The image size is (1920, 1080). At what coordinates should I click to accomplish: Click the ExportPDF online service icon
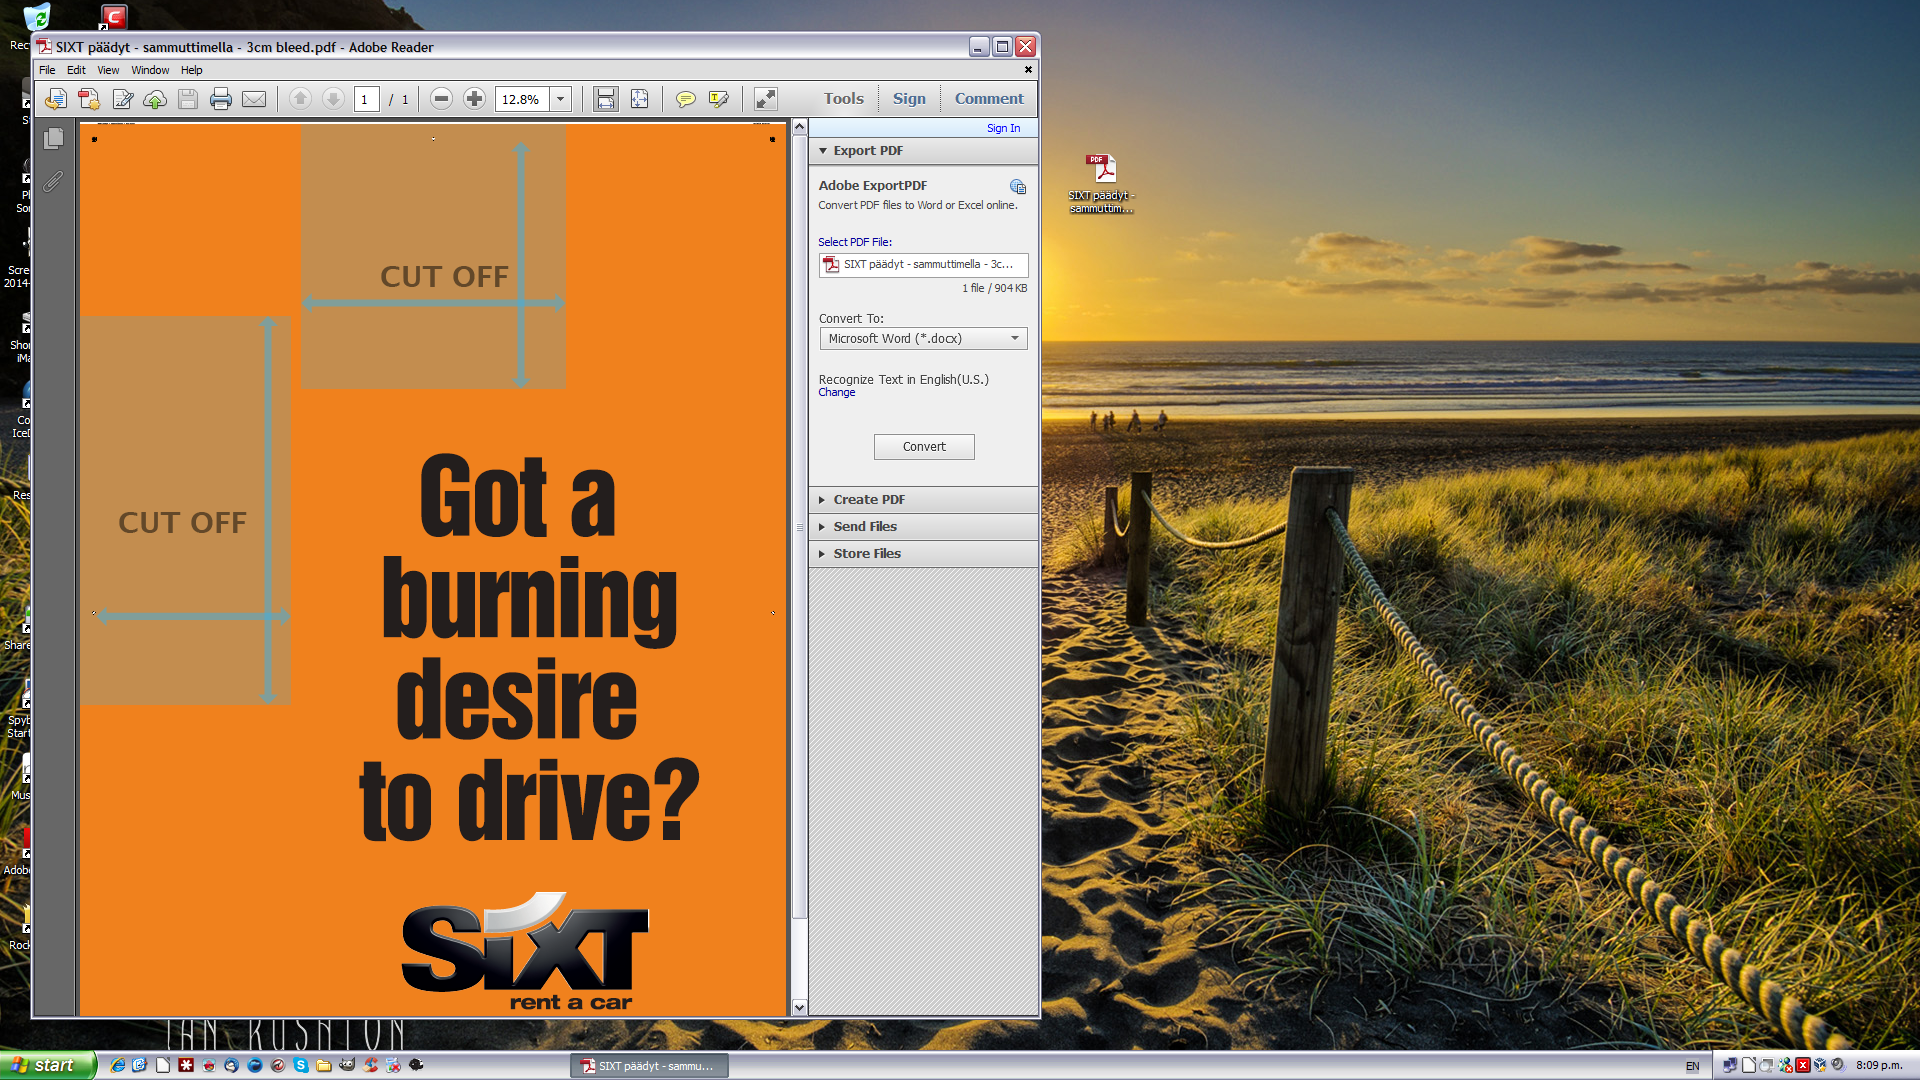pos(1018,187)
